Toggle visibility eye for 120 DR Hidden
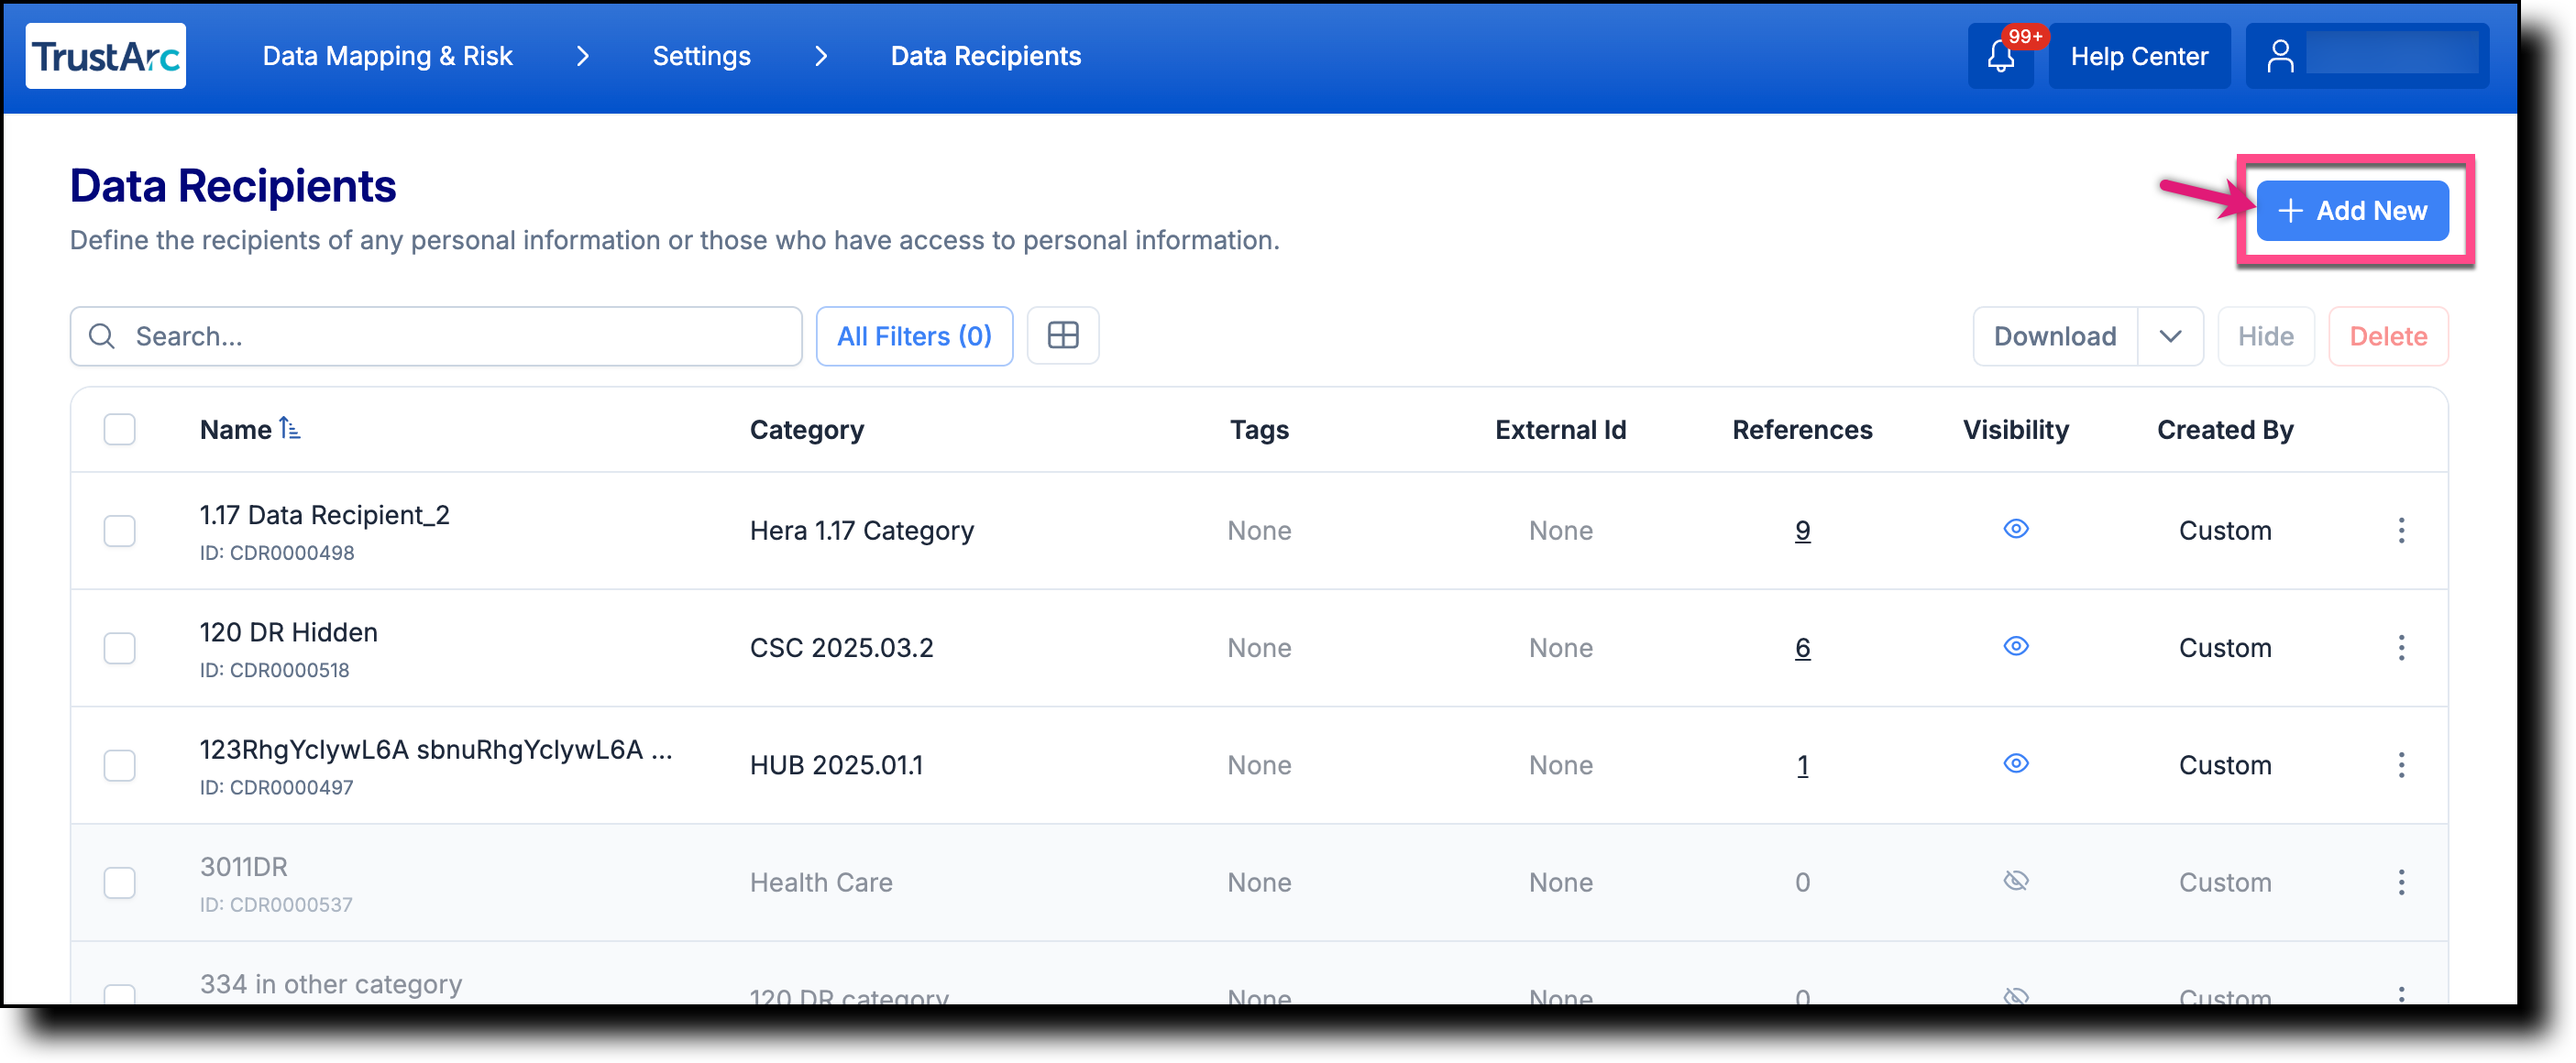Image resolution: width=2576 pixels, height=1063 pixels. click(2016, 647)
